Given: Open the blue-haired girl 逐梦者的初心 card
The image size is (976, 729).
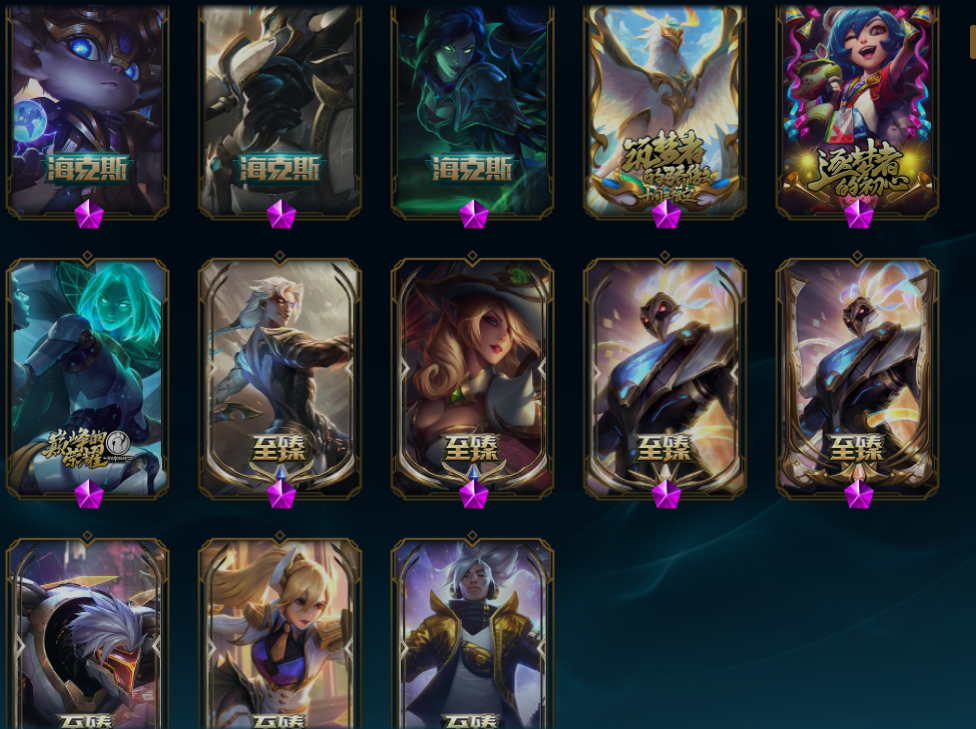Looking at the screenshot, I should 857,111.
